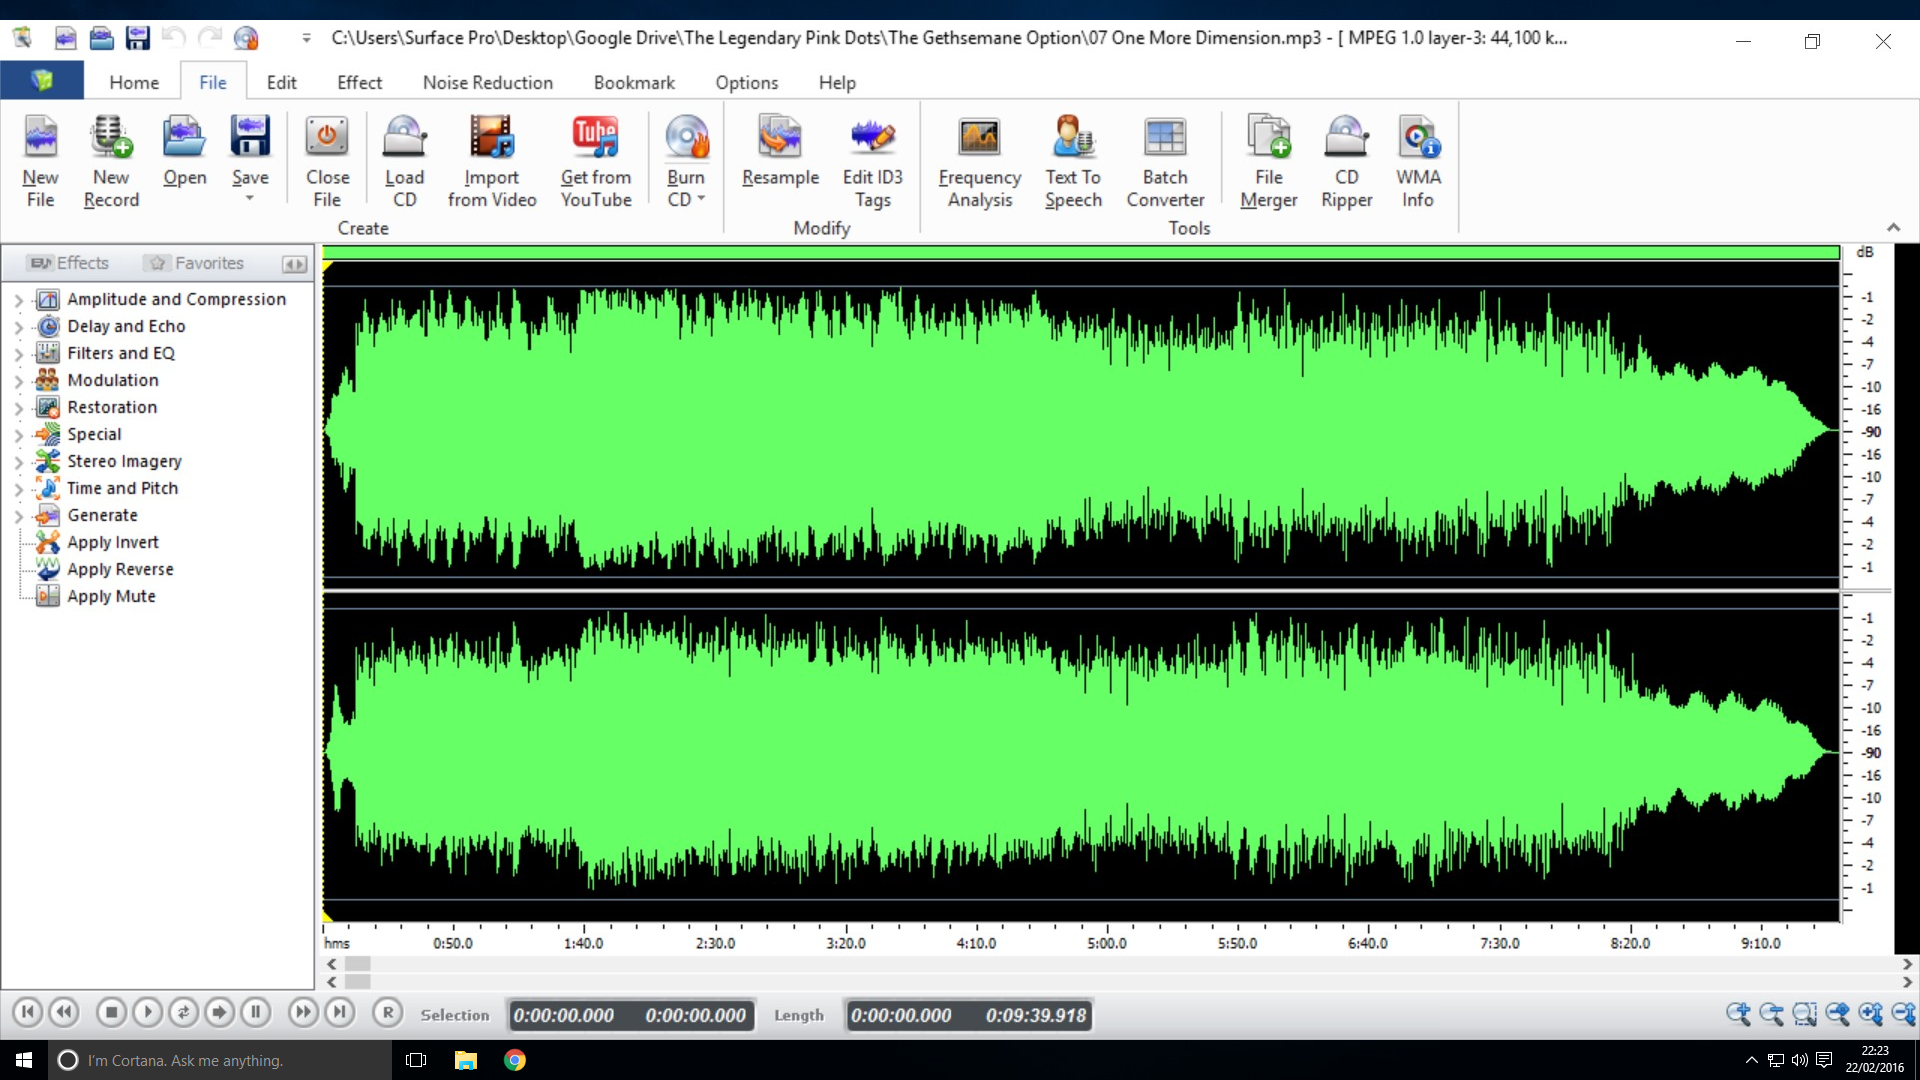Expand the Amplitude and Compression effects
Viewport: 1920px width, 1080px height.
[x=17, y=298]
